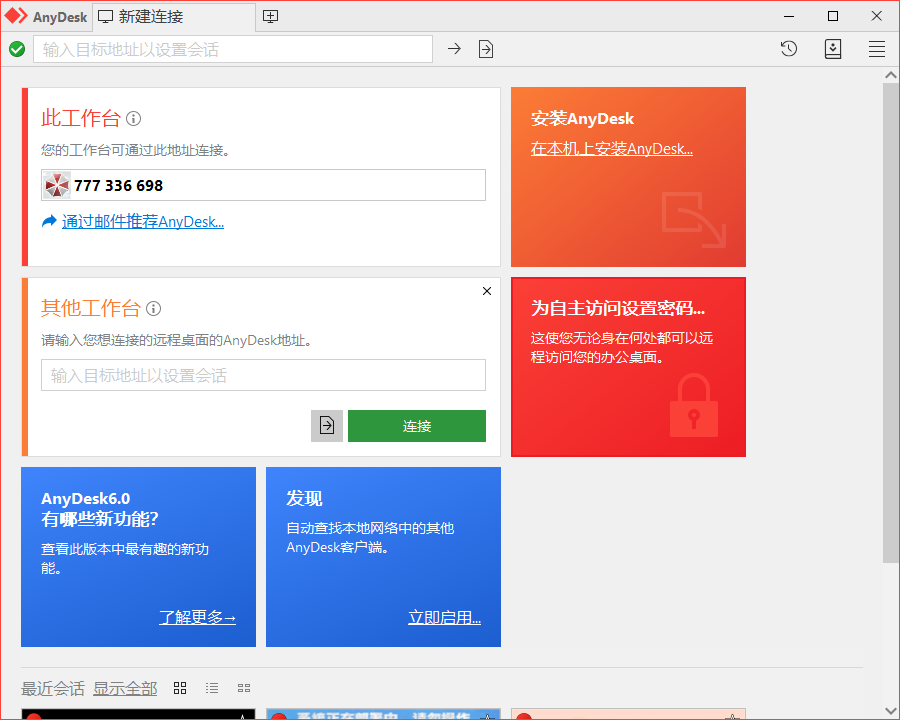Switch recent sessions to large tile view
Viewport: 900px width, 720px height.
tap(180, 688)
